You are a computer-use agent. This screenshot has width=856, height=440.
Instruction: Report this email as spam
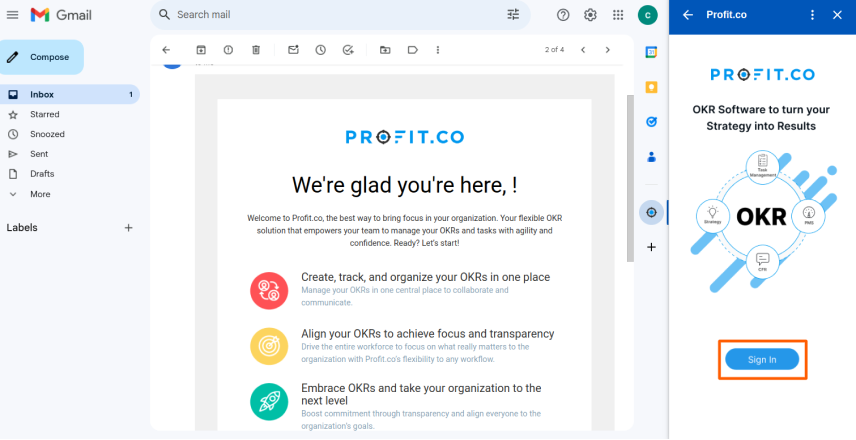(228, 50)
